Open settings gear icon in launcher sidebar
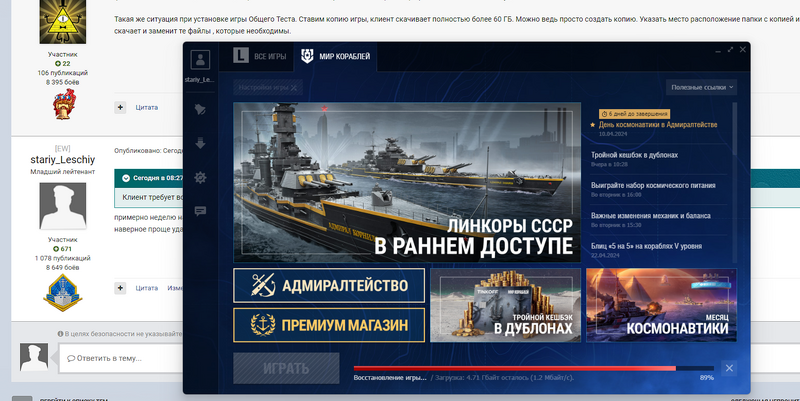The image size is (800, 401). [200, 178]
